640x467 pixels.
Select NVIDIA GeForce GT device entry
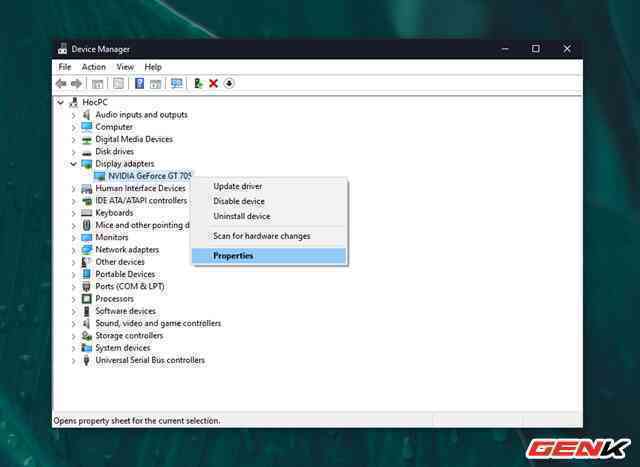point(149,176)
